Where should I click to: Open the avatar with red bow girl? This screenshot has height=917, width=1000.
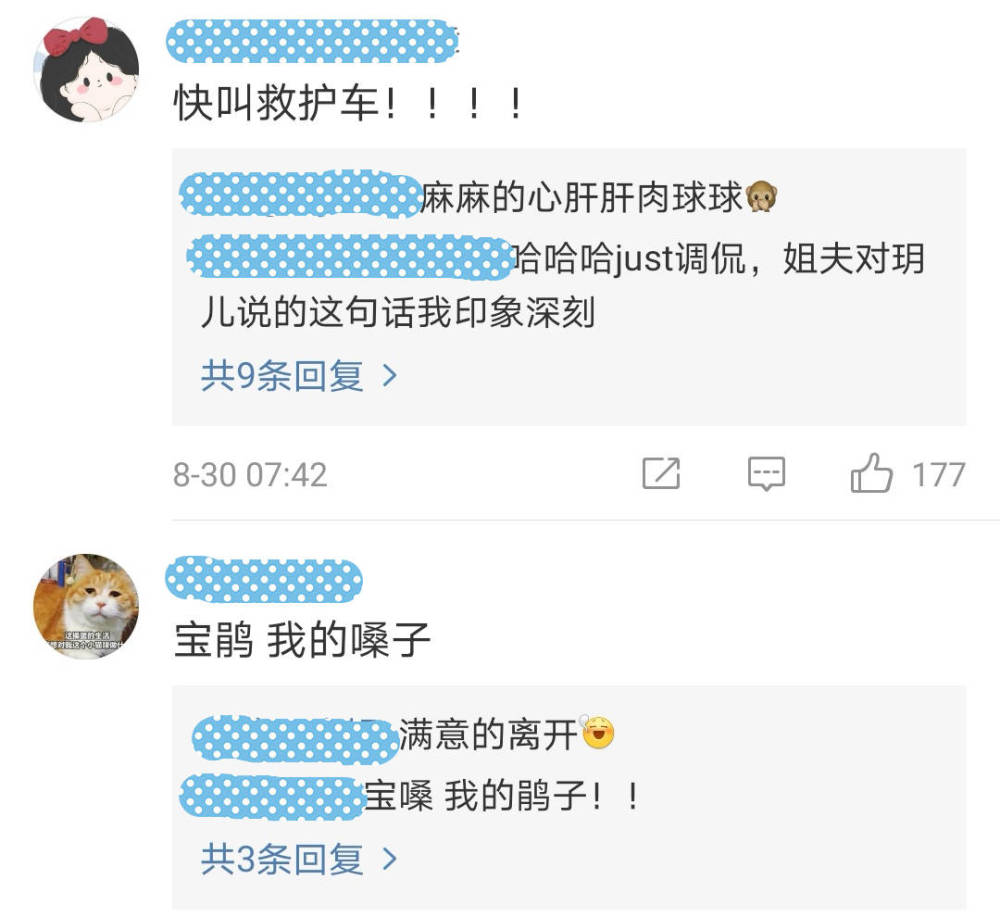point(86,70)
